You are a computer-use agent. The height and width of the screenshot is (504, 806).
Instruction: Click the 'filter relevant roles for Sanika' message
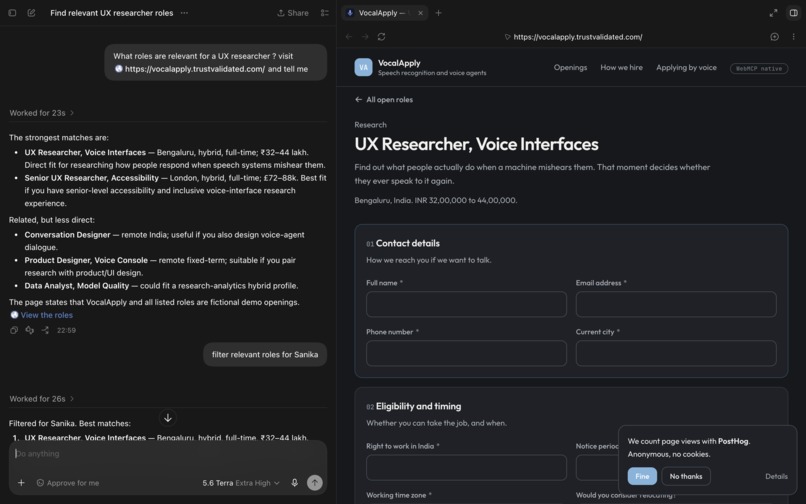pyautogui.click(x=265, y=354)
